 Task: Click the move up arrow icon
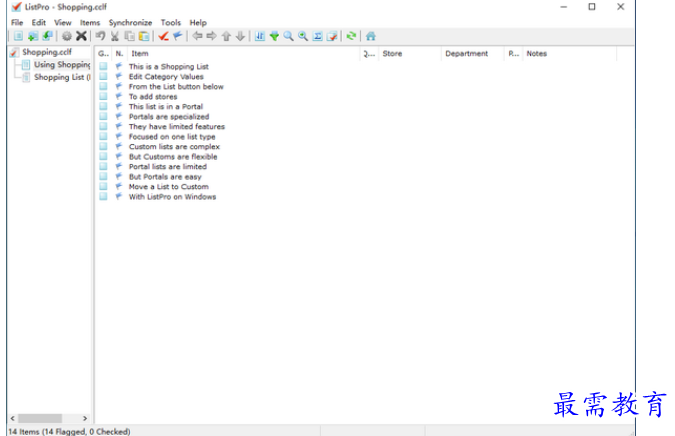(226, 36)
